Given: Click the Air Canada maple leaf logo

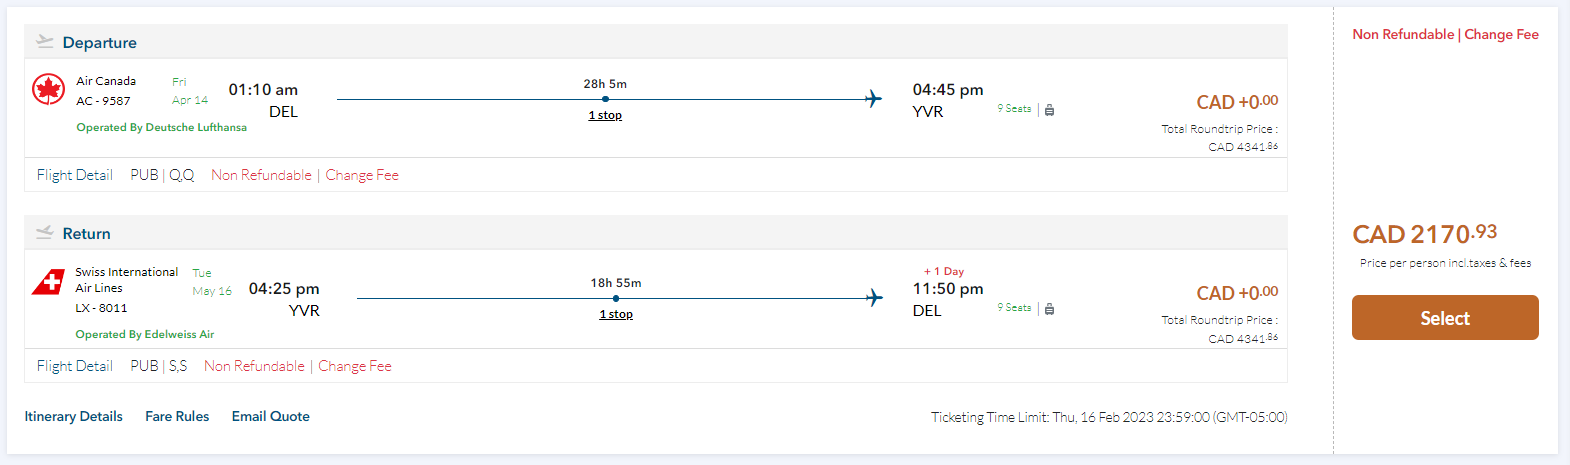Looking at the screenshot, I should click(x=48, y=90).
